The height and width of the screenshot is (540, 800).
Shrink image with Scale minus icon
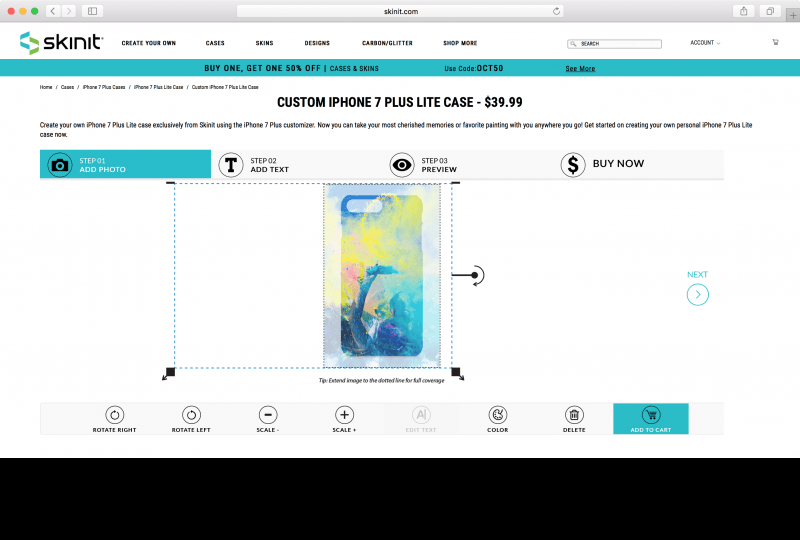(268, 415)
